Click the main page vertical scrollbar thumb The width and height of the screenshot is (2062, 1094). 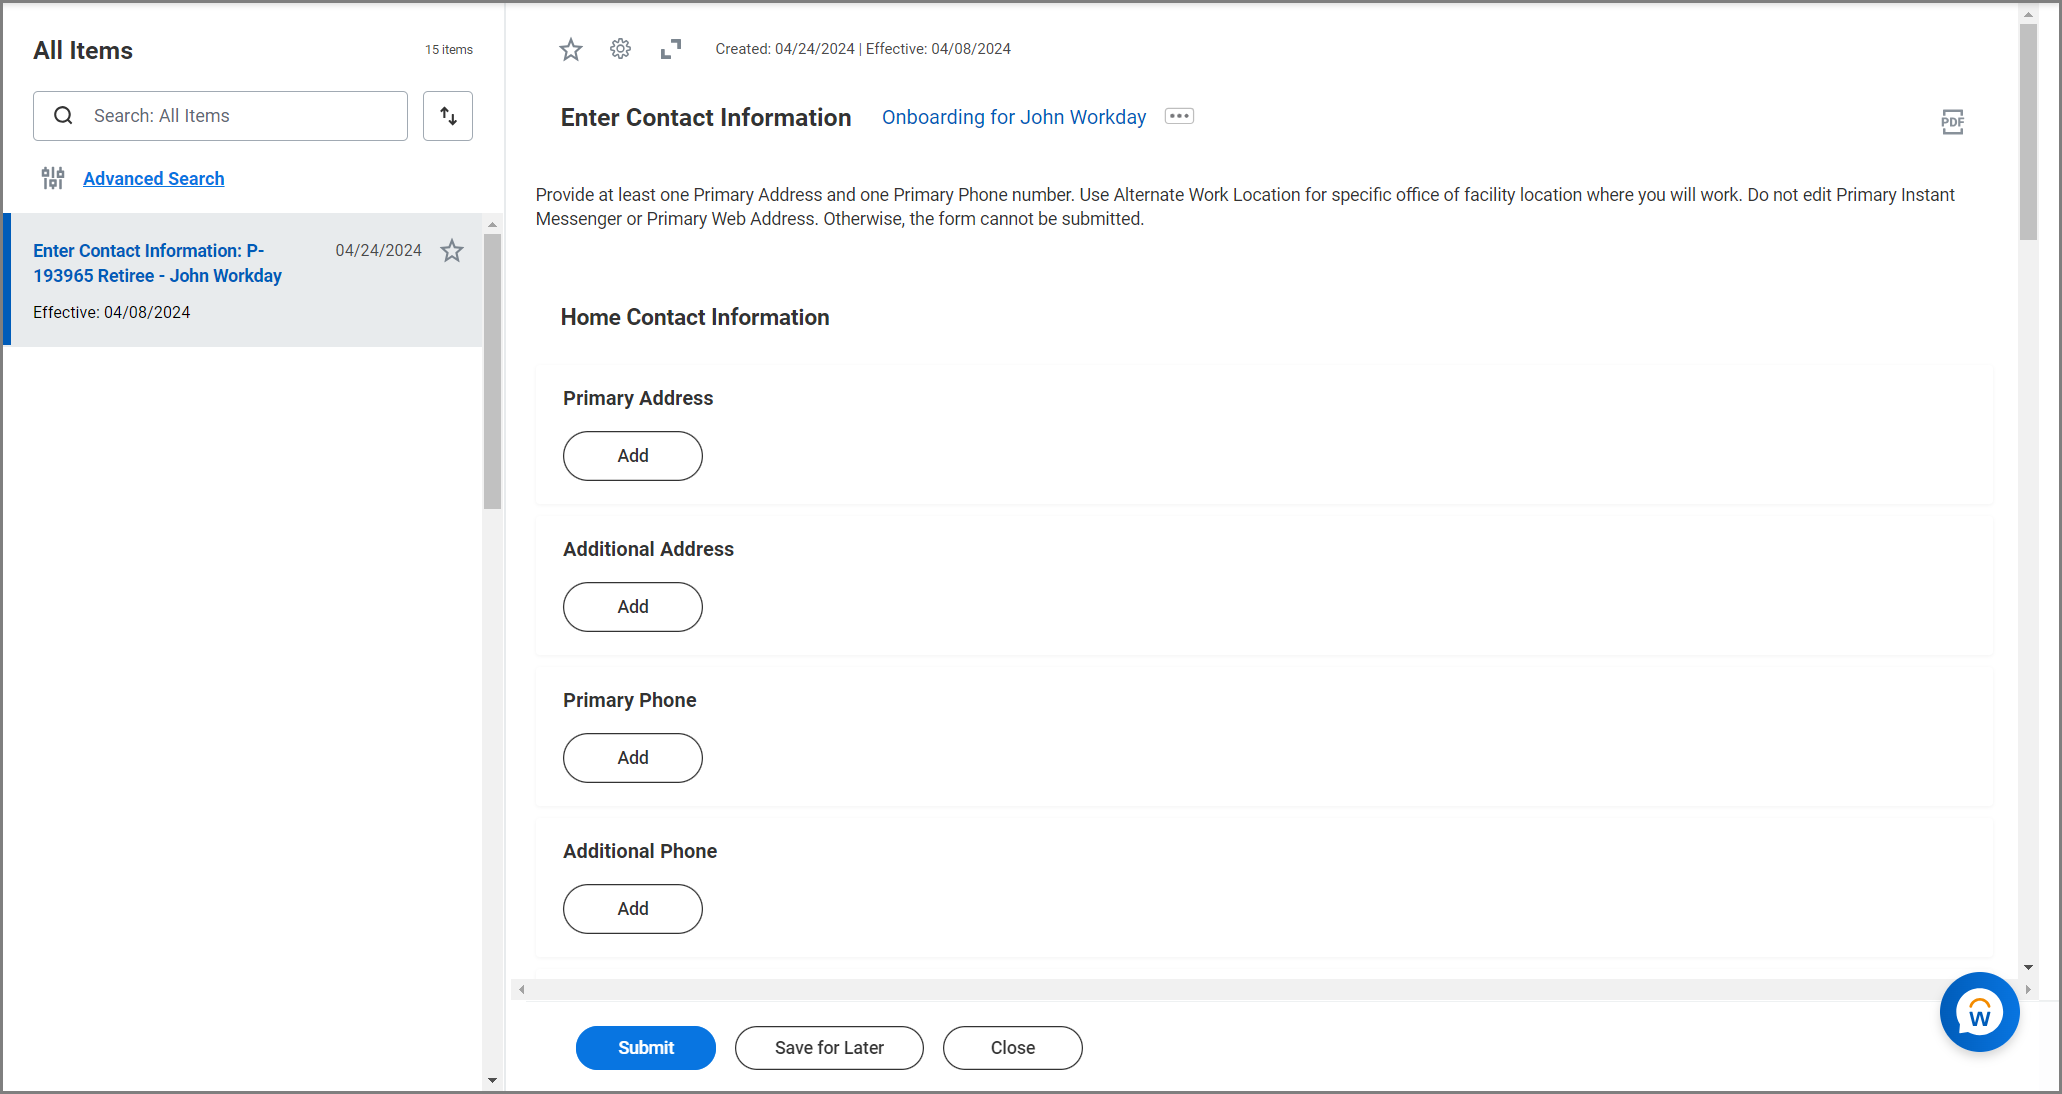pos(2028,131)
